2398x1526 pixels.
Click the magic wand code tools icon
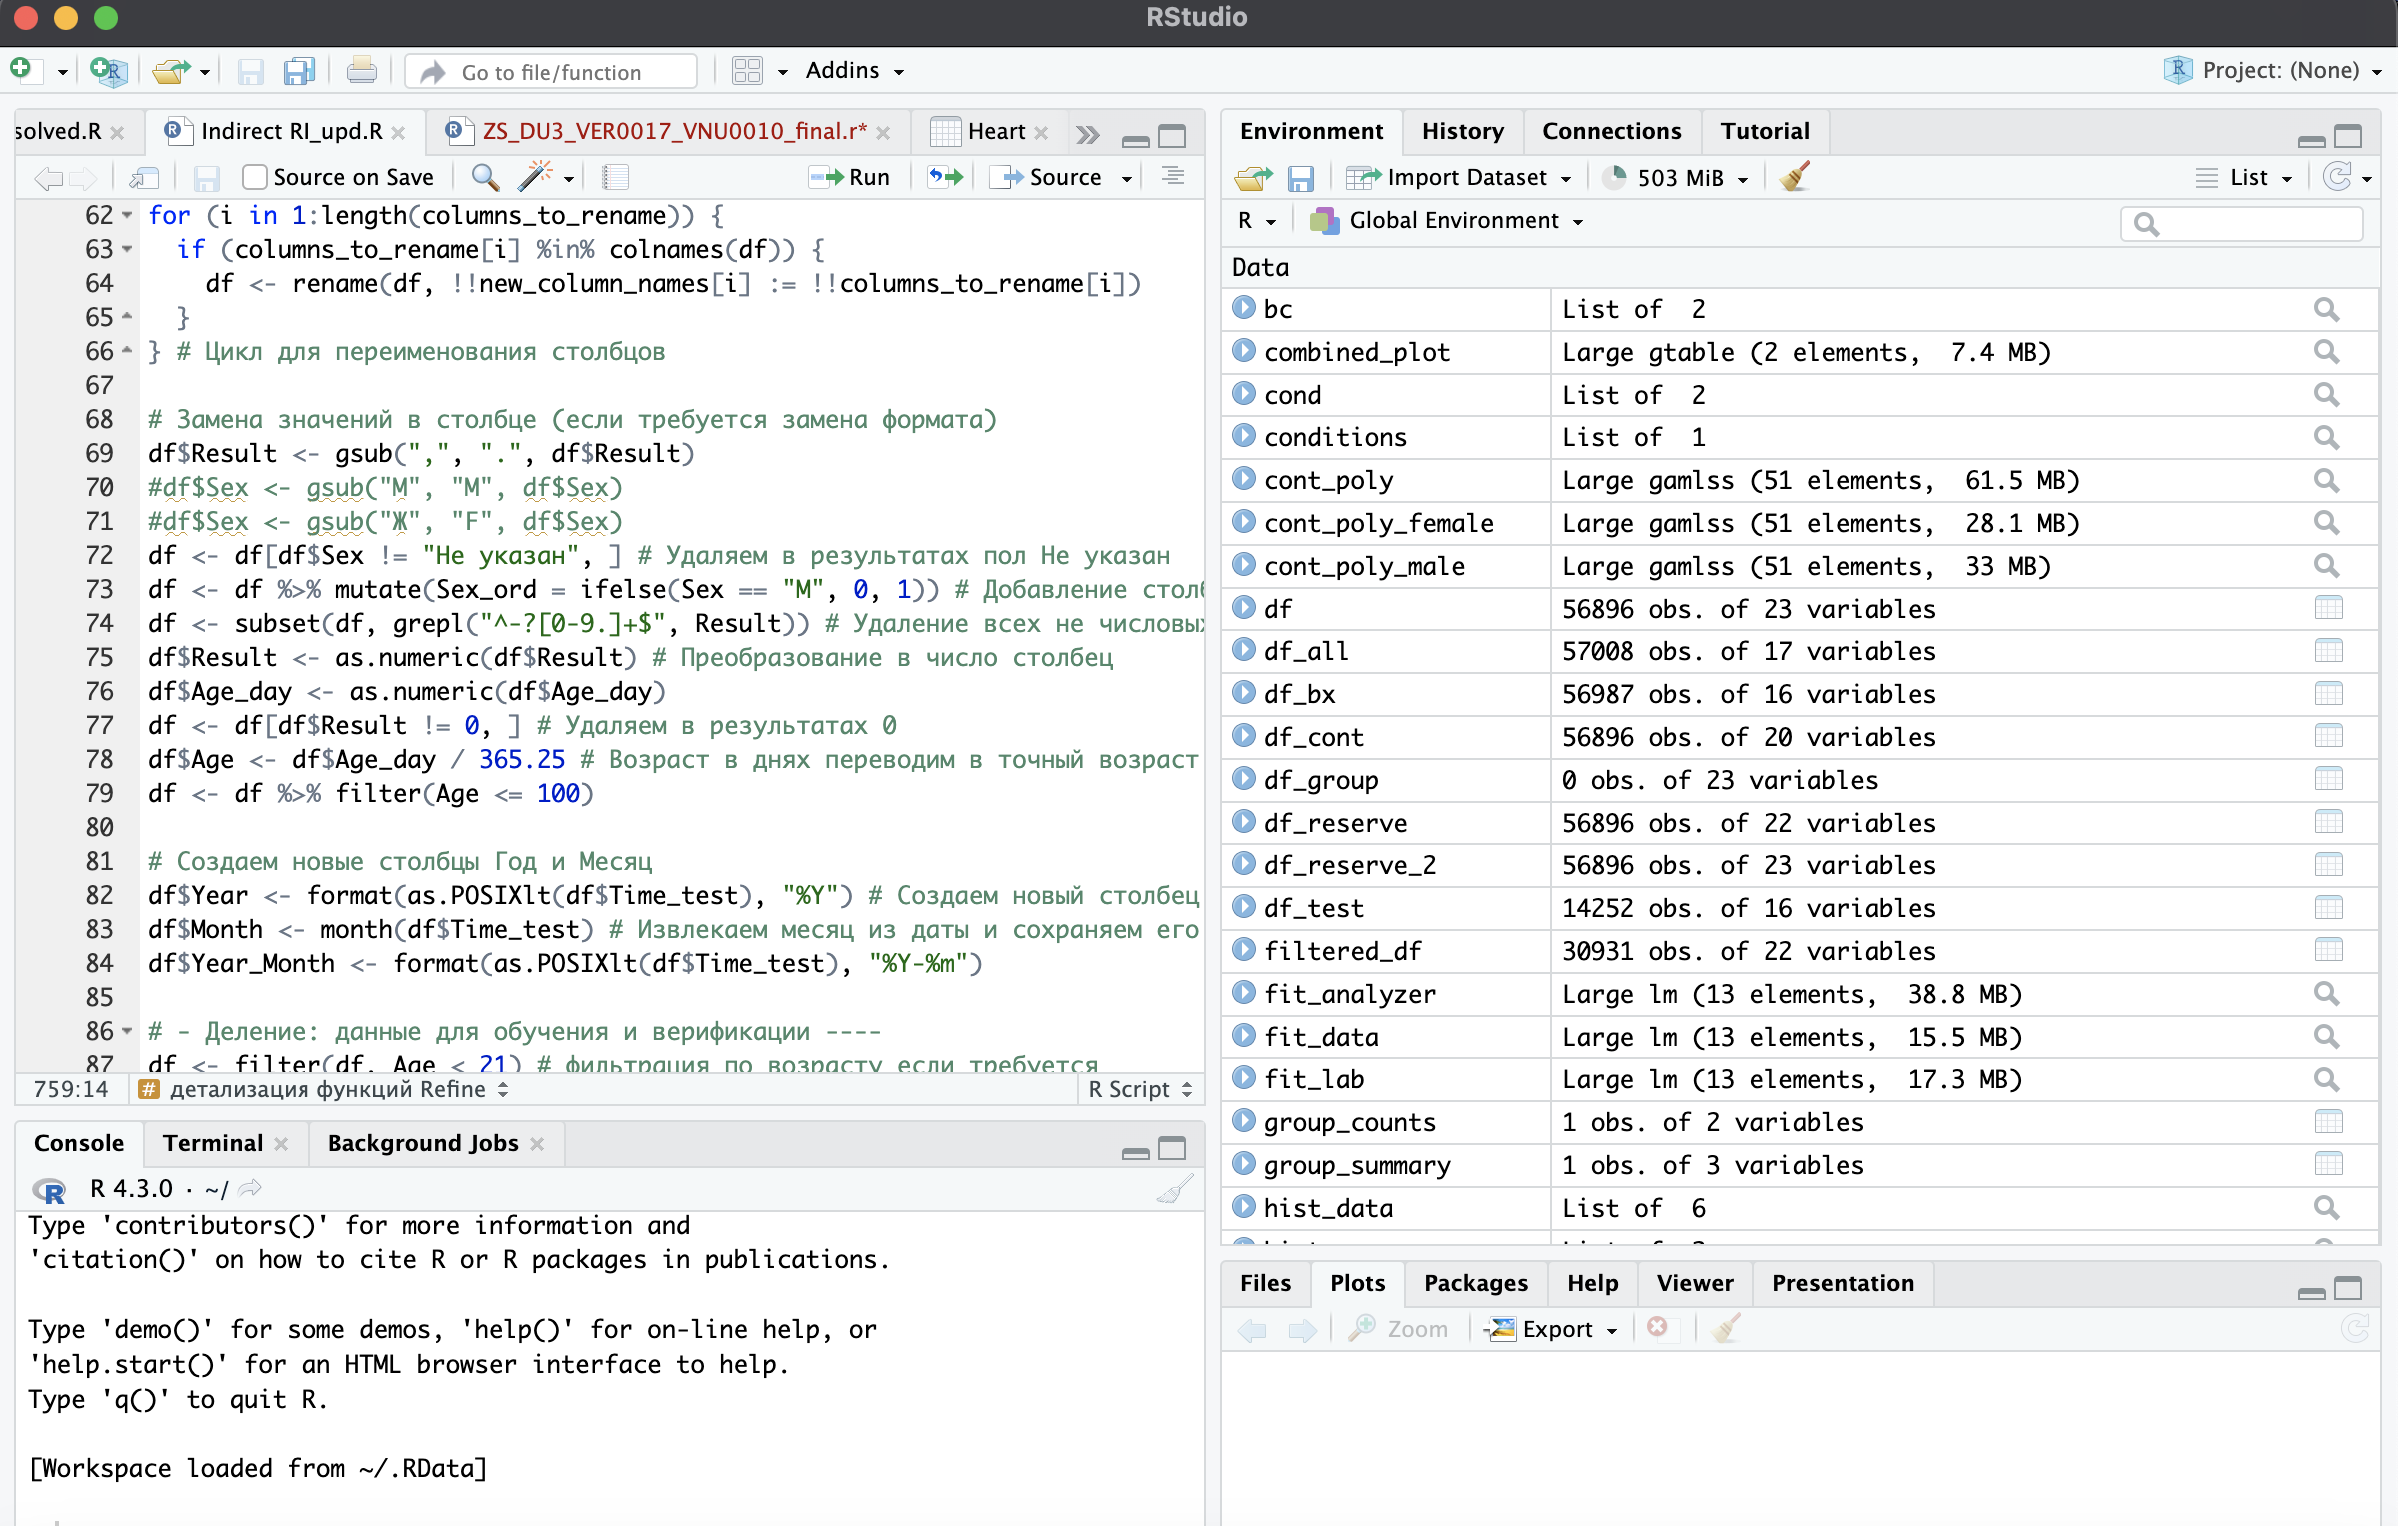(535, 177)
